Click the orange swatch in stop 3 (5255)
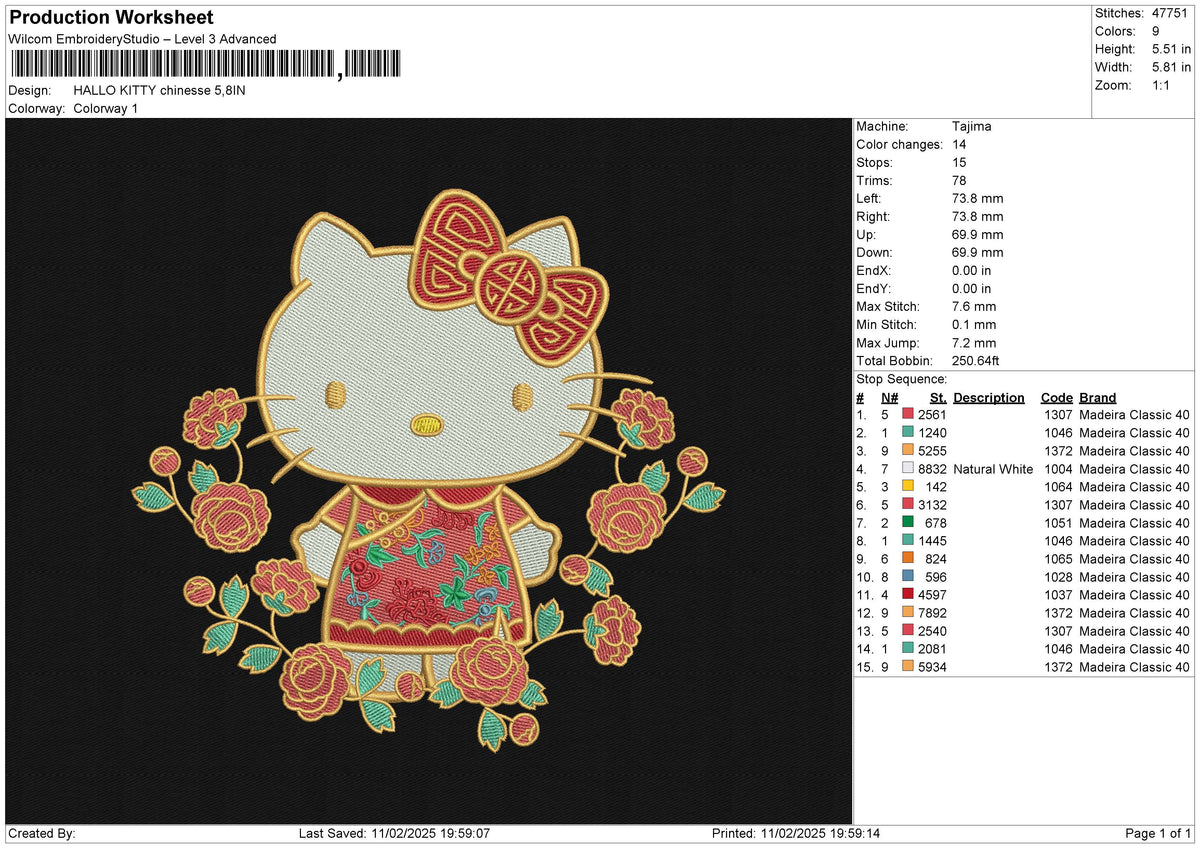1200x848 pixels. pos(908,451)
